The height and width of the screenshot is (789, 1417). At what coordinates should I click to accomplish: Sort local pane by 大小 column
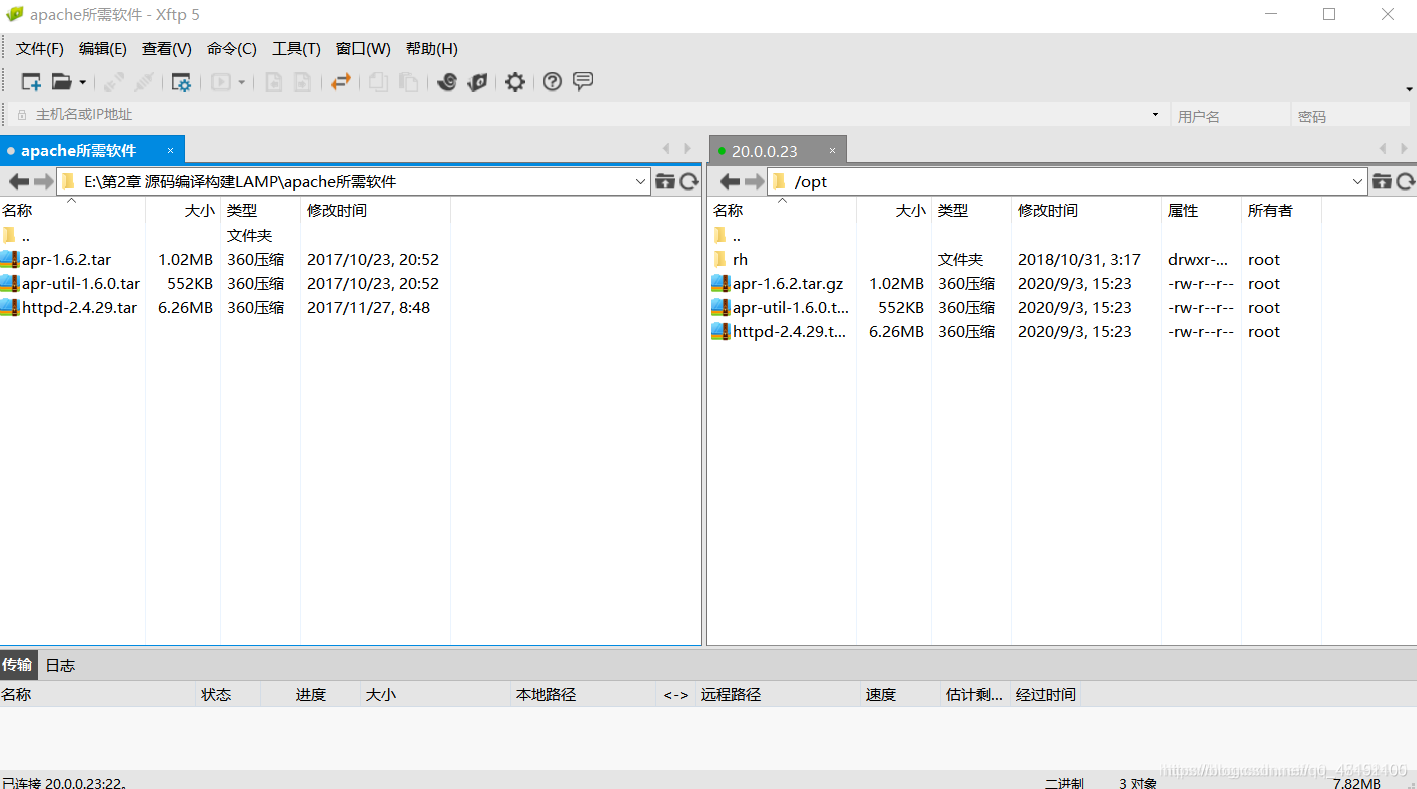183,210
